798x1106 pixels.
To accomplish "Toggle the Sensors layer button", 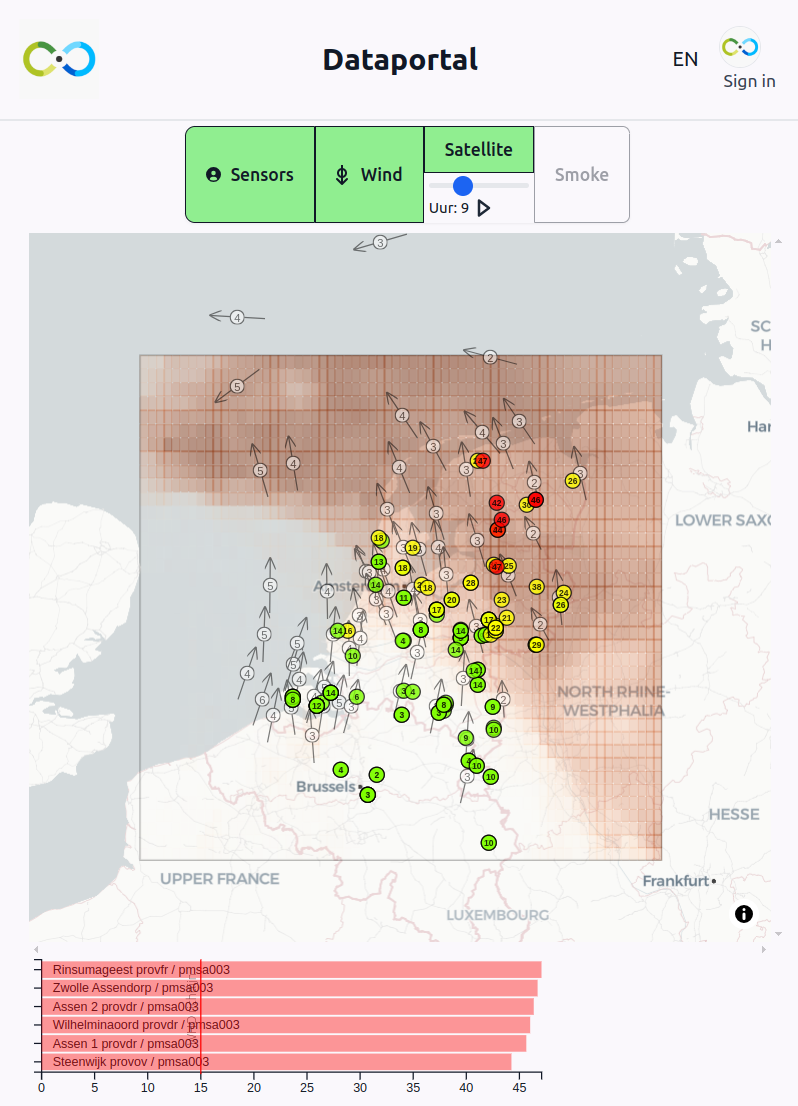I will (x=250, y=175).
